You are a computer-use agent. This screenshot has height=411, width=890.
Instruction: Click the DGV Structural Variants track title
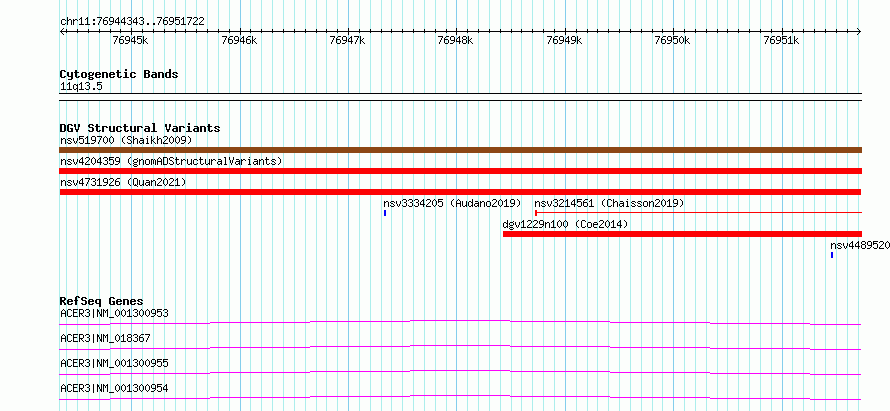click(x=140, y=128)
